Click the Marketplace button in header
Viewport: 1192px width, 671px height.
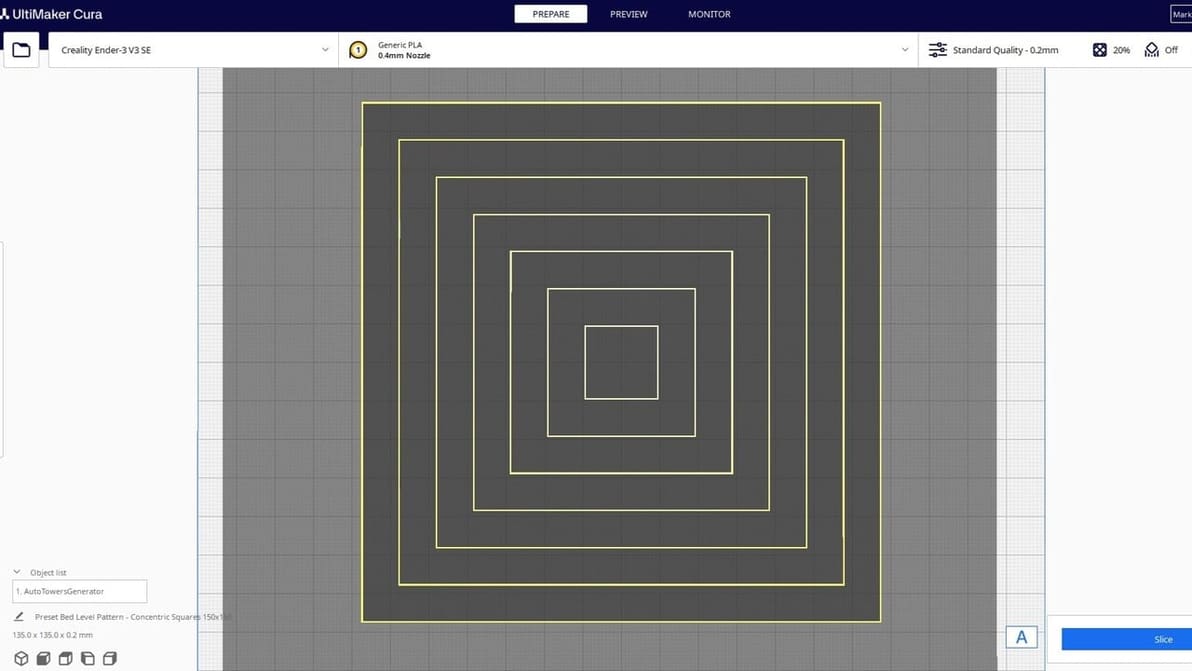(x=1180, y=14)
